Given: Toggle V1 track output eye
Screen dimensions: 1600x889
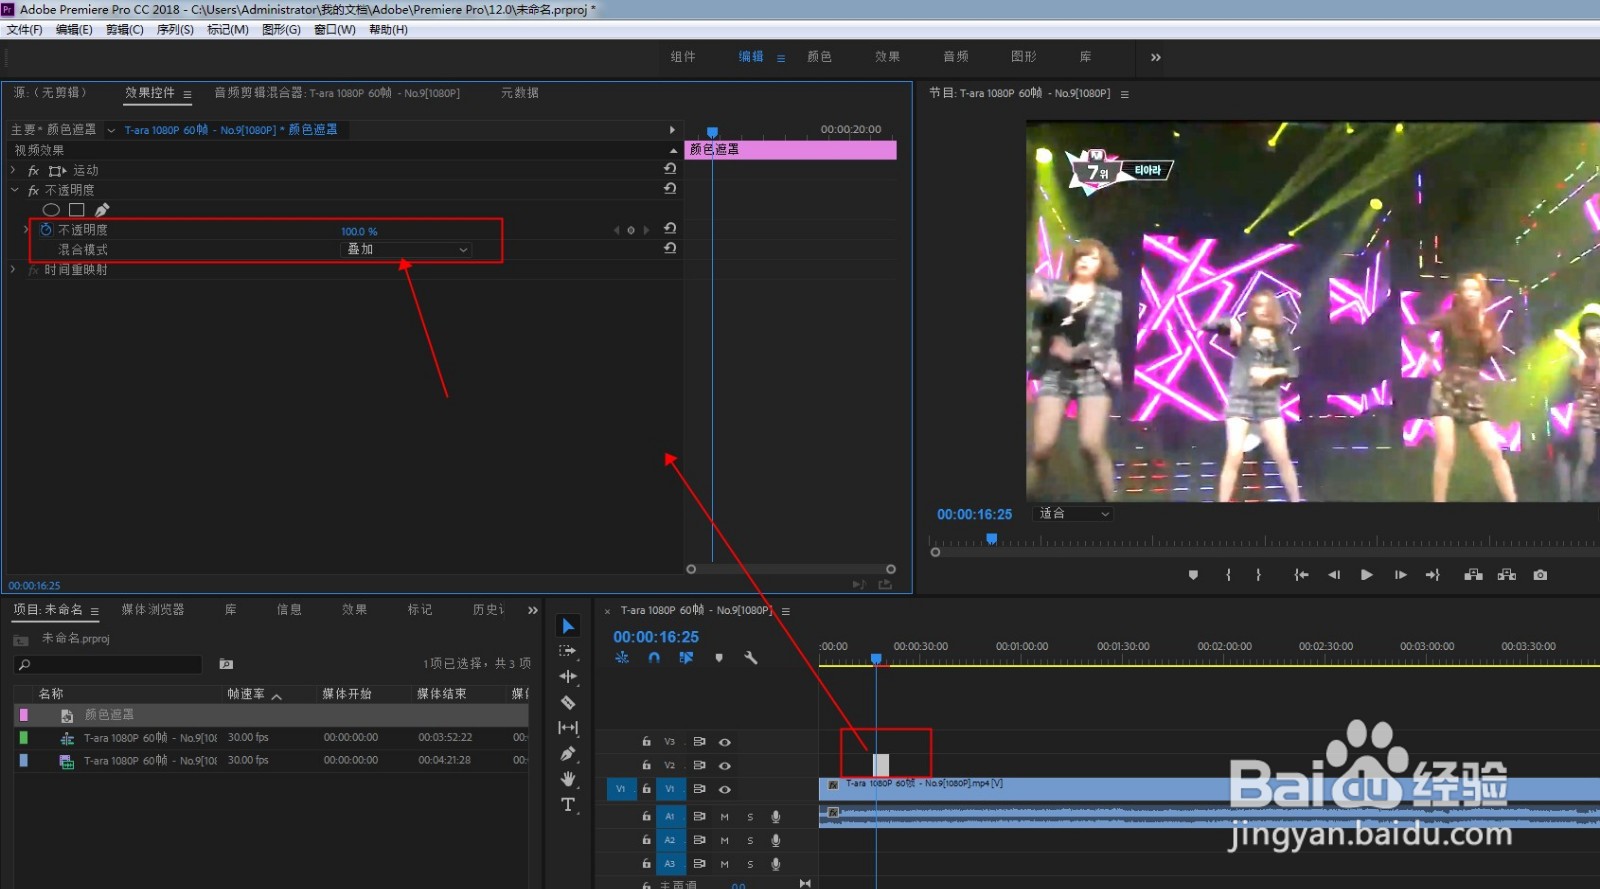Looking at the screenshot, I should click(725, 790).
